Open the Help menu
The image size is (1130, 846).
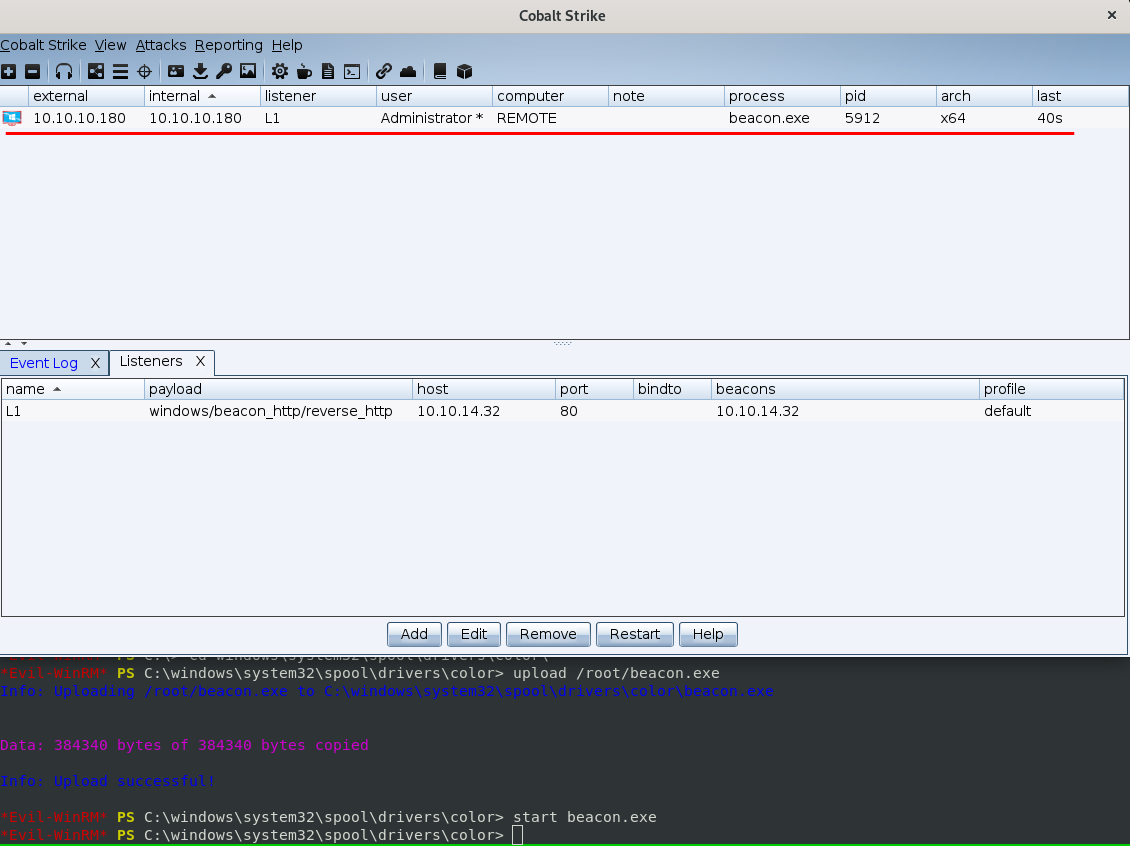point(287,45)
